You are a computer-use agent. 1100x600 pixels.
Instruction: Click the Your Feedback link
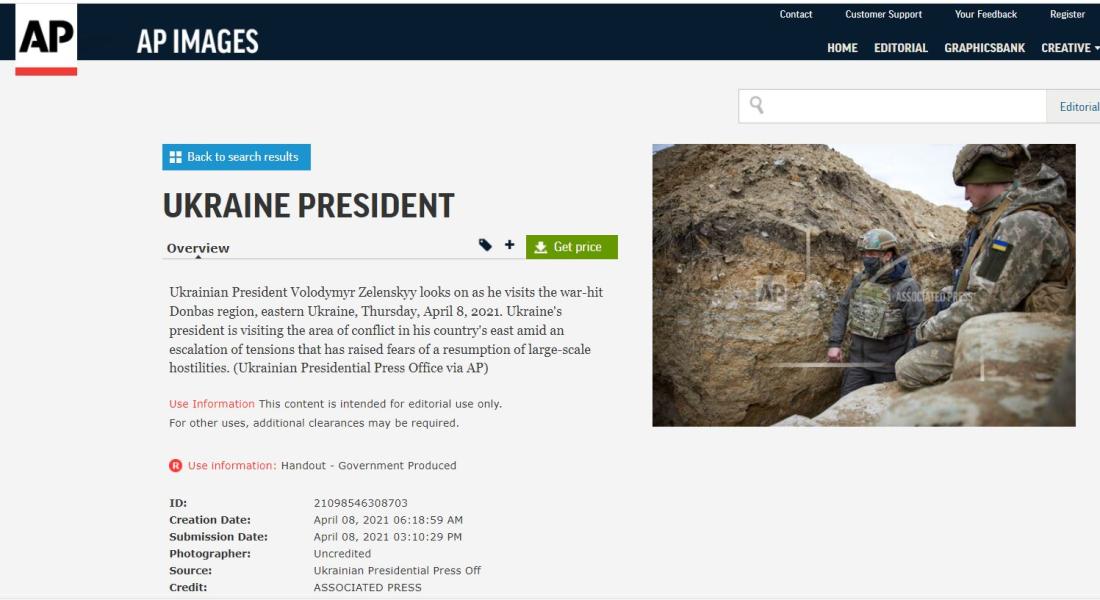[985, 14]
